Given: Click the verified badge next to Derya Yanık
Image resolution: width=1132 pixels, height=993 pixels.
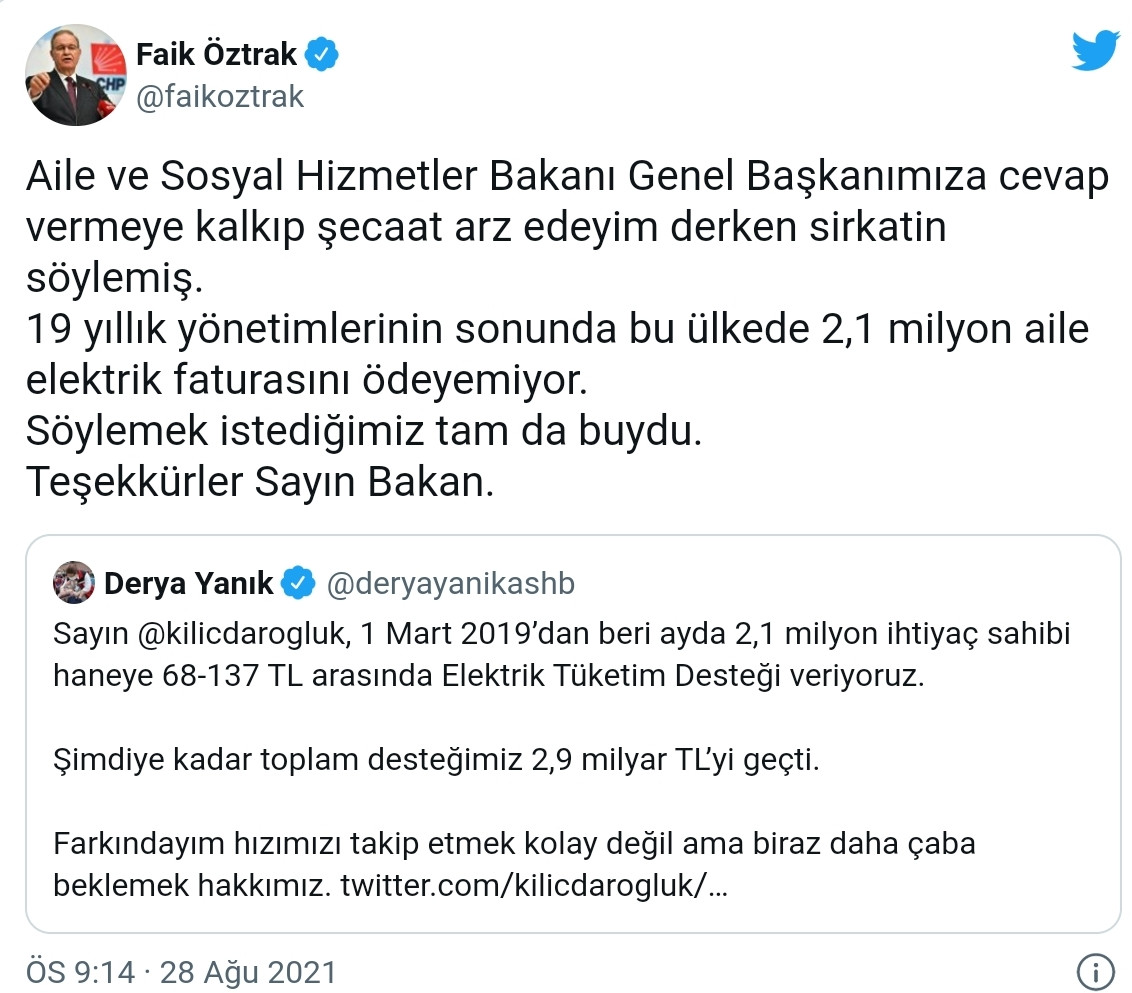Looking at the screenshot, I should tap(296, 582).
